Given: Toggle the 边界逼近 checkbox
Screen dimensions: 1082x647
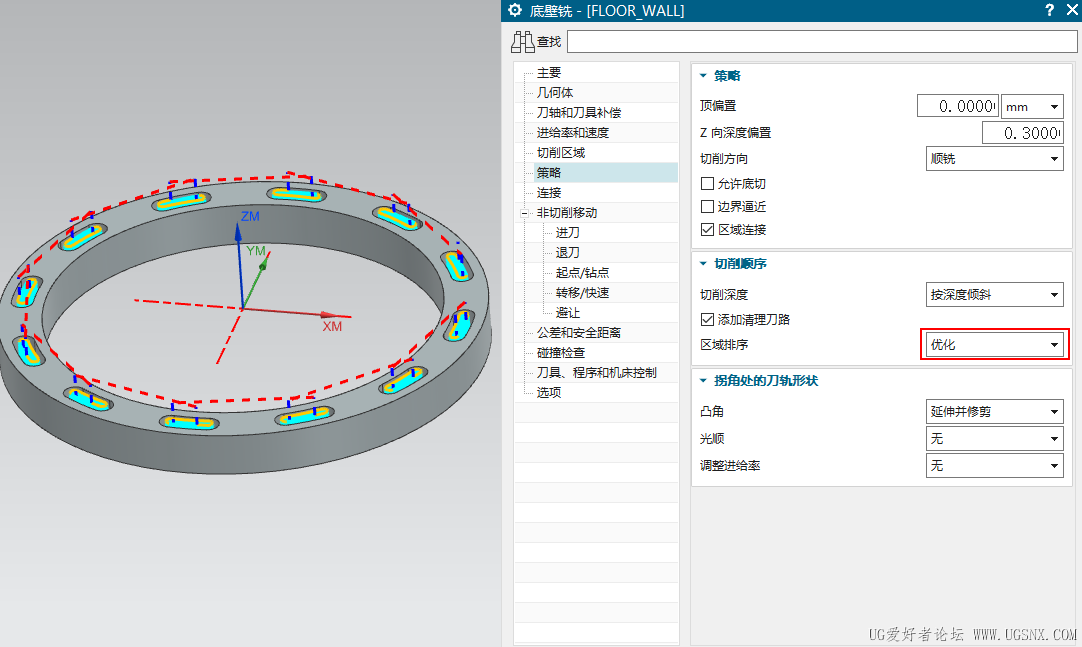Looking at the screenshot, I should [707, 206].
